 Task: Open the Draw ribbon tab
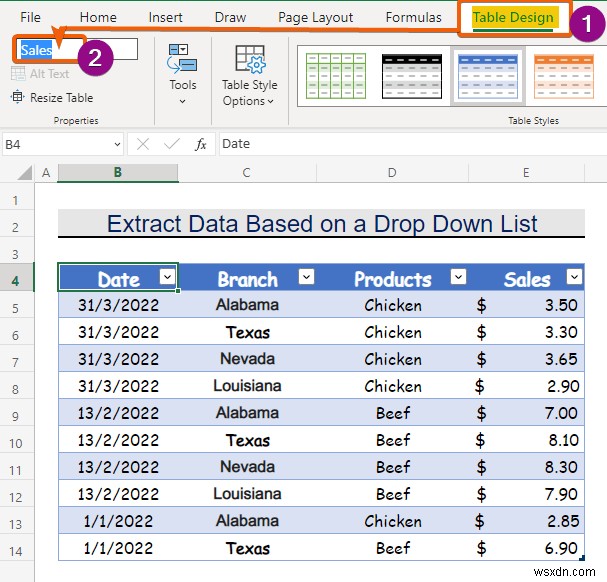pyautogui.click(x=230, y=17)
